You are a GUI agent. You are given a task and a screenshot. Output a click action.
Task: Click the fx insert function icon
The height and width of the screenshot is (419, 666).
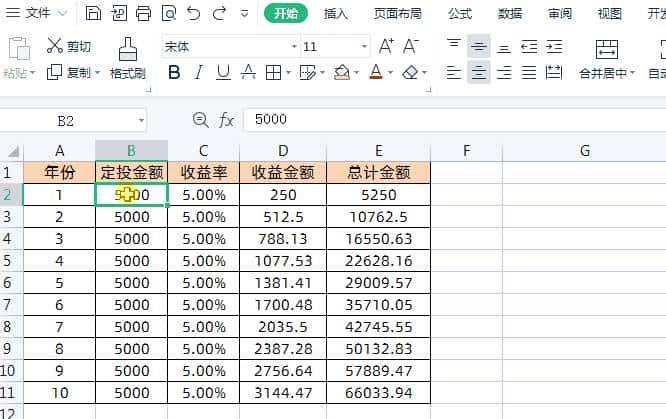tap(226, 120)
